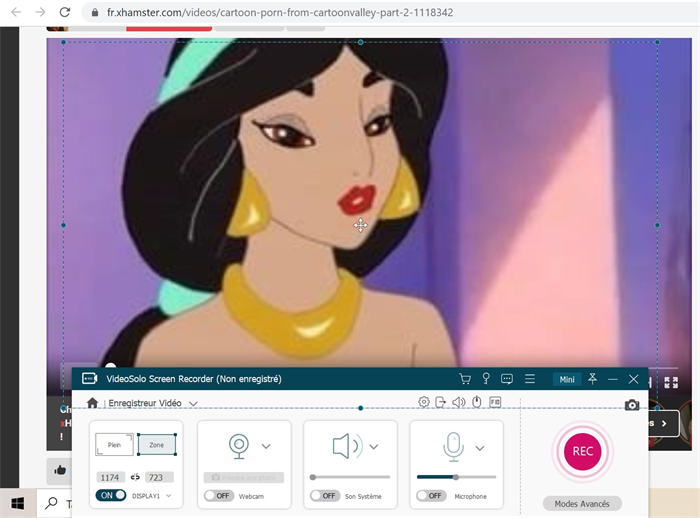Reload the browser page
Image resolution: width=700 pixels, height=518 pixels.
[x=65, y=12]
